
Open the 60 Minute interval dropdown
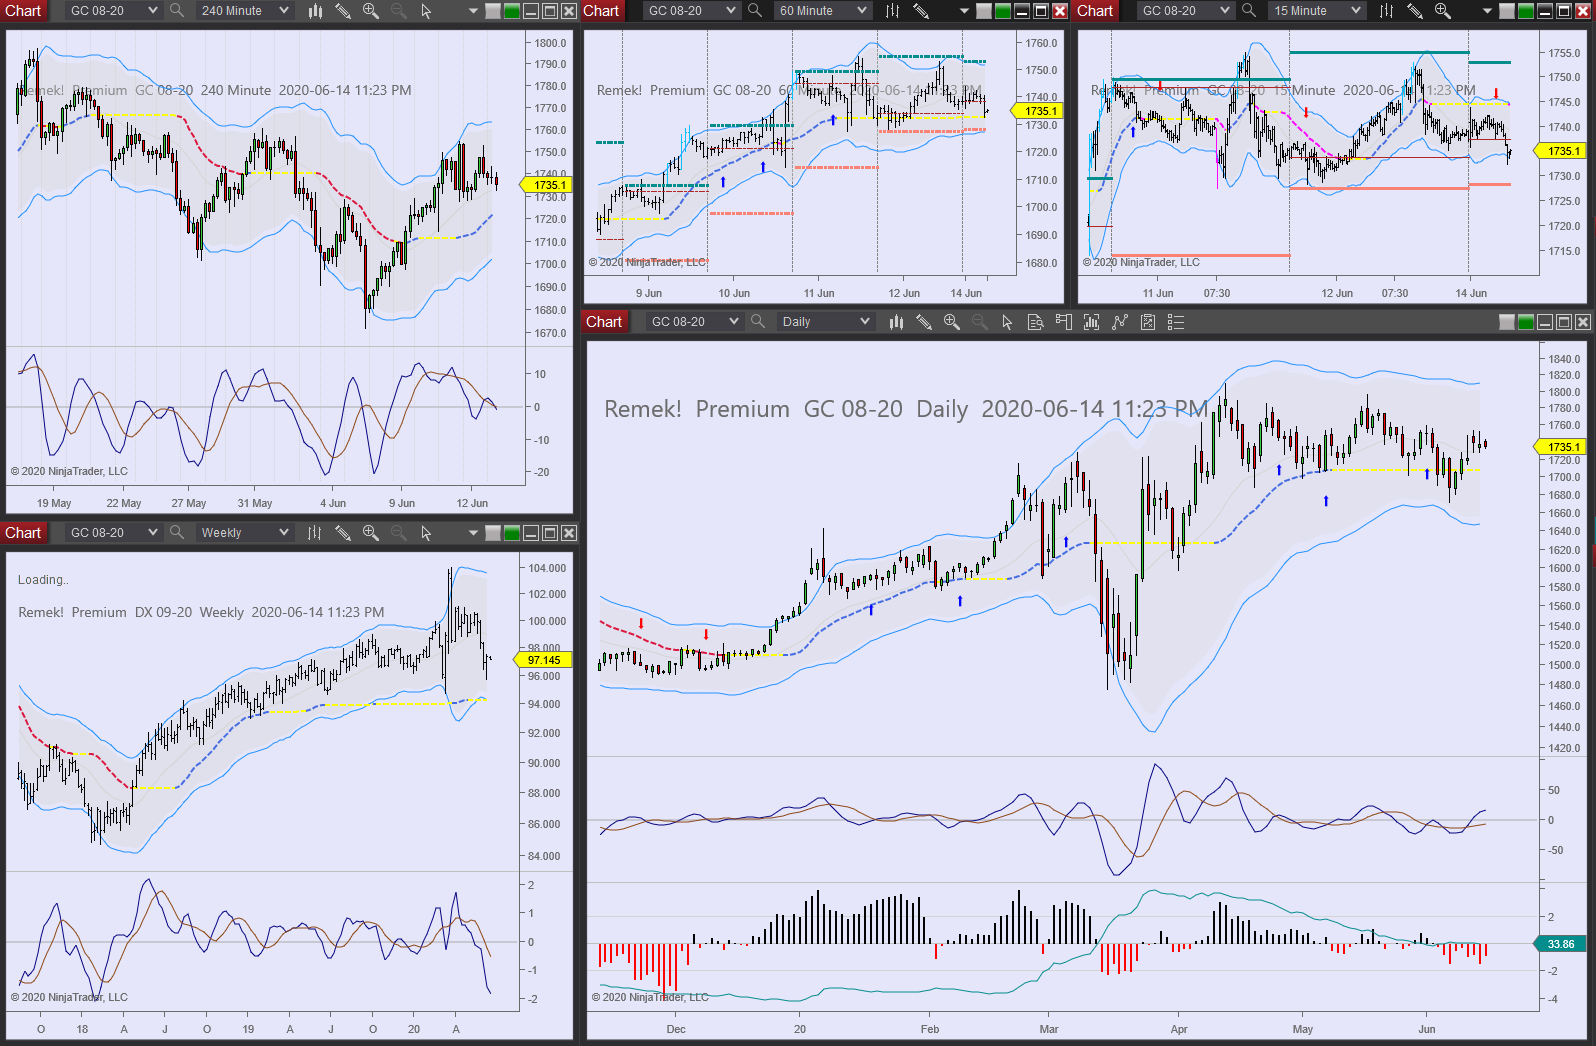(823, 11)
